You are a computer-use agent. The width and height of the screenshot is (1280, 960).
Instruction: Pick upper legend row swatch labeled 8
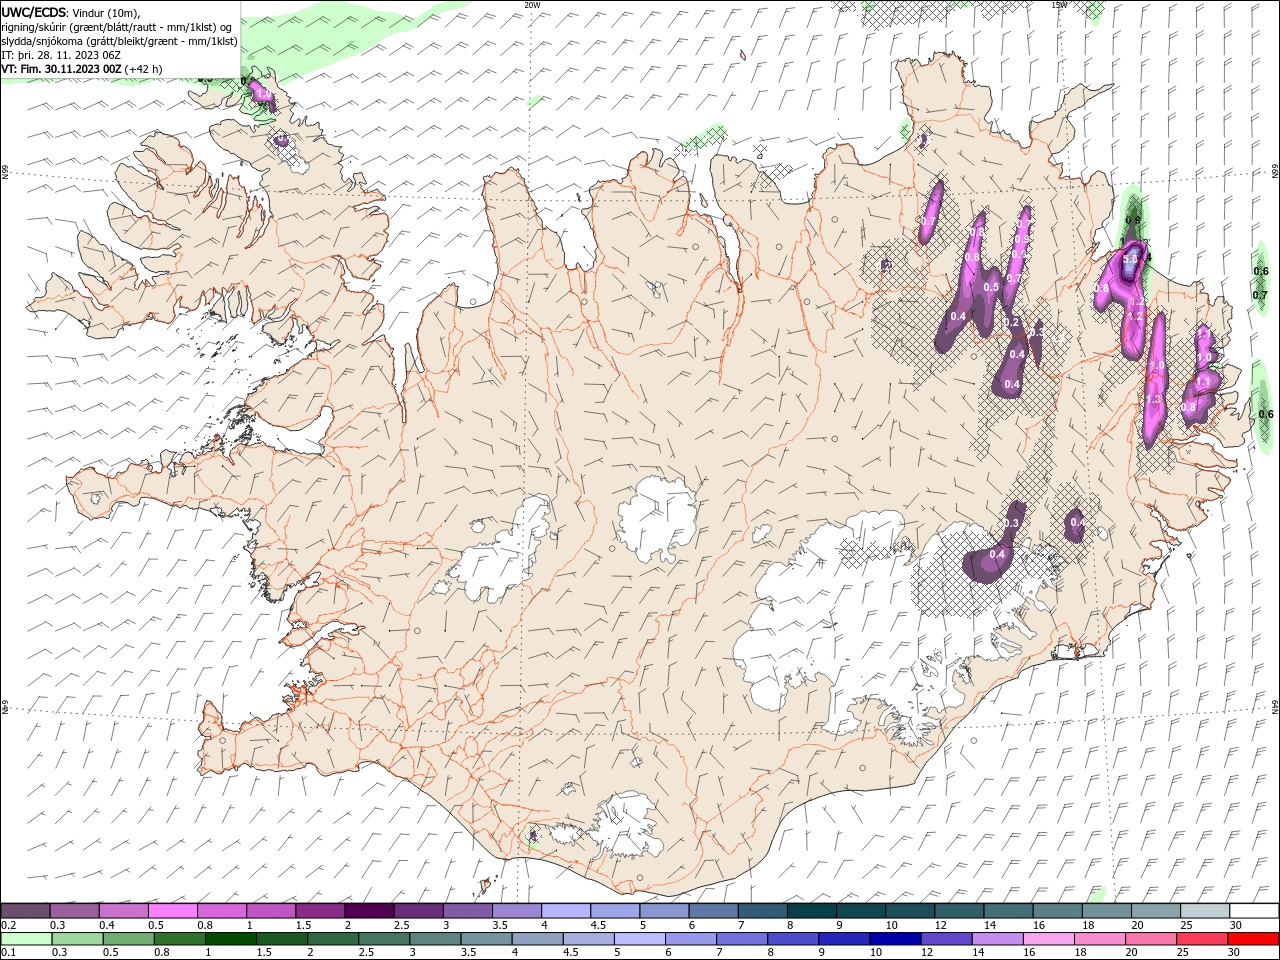[812, 911]
